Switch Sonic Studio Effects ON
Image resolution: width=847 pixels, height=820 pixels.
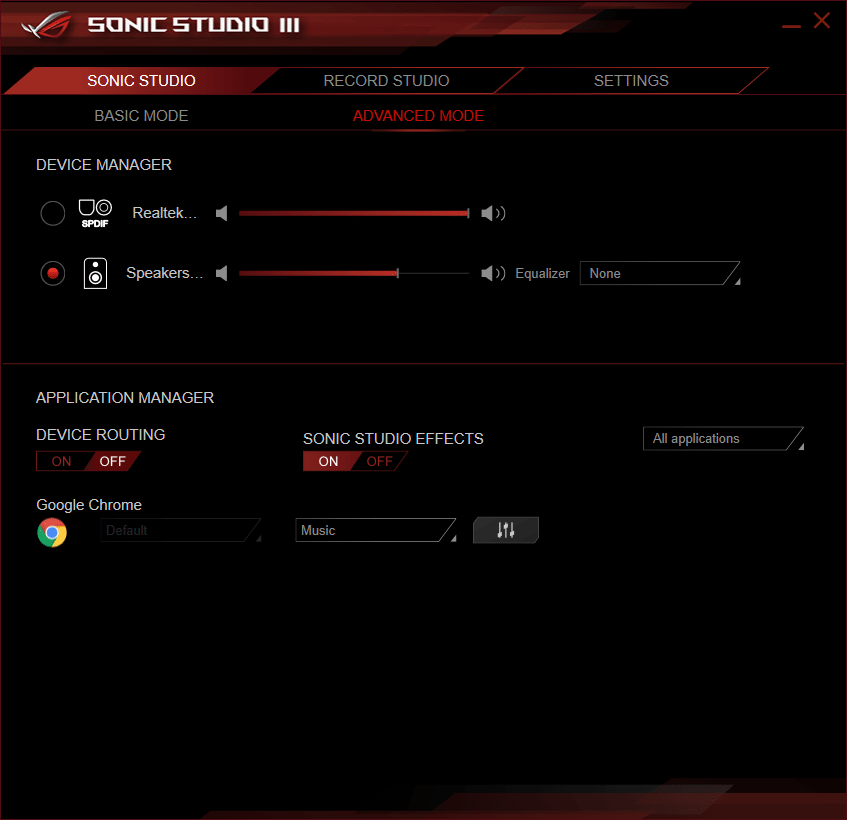(328, 461)
